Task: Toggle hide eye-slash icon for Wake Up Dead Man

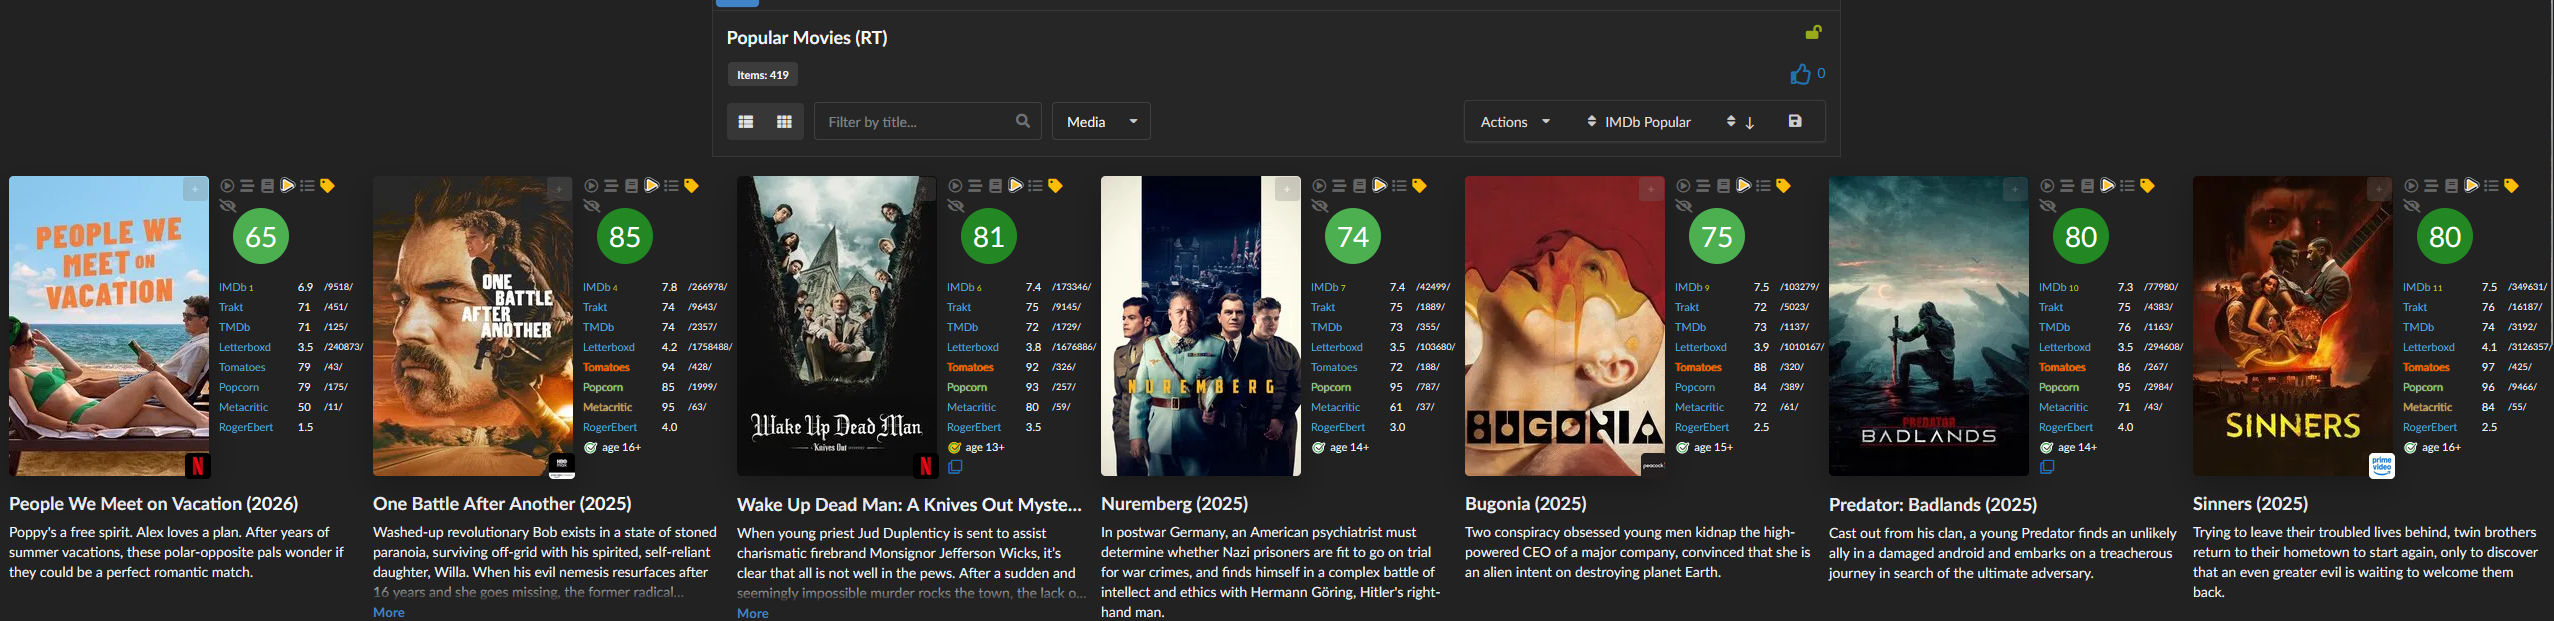Action: click(x=956, y=206)
